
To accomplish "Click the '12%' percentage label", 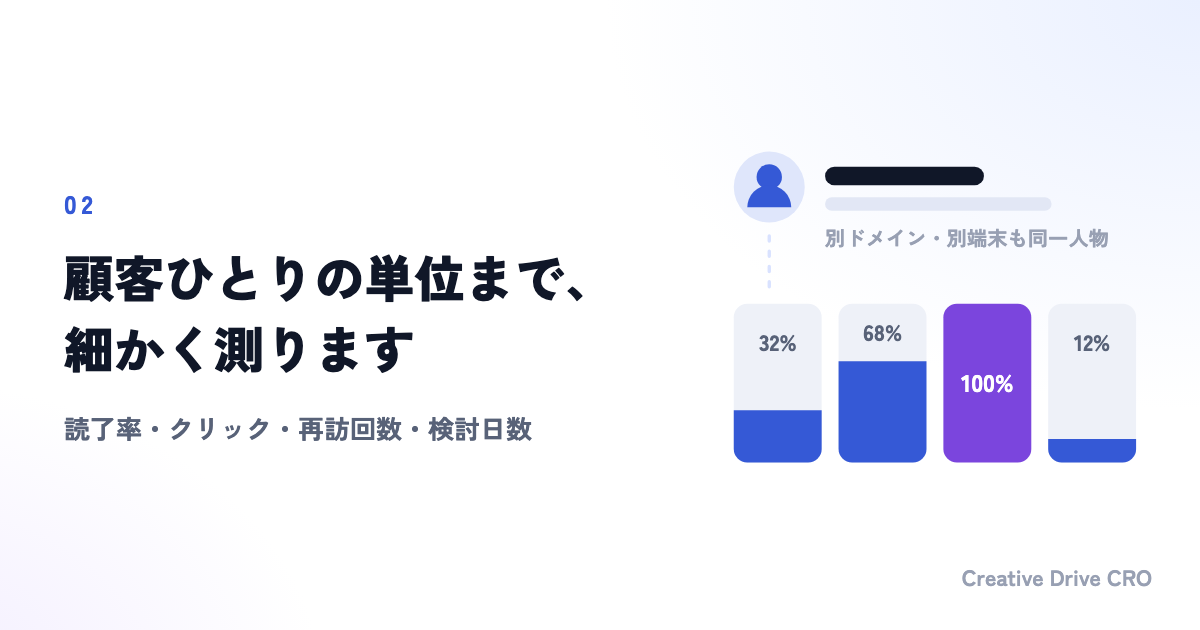I will click(x=1092, y=344).
